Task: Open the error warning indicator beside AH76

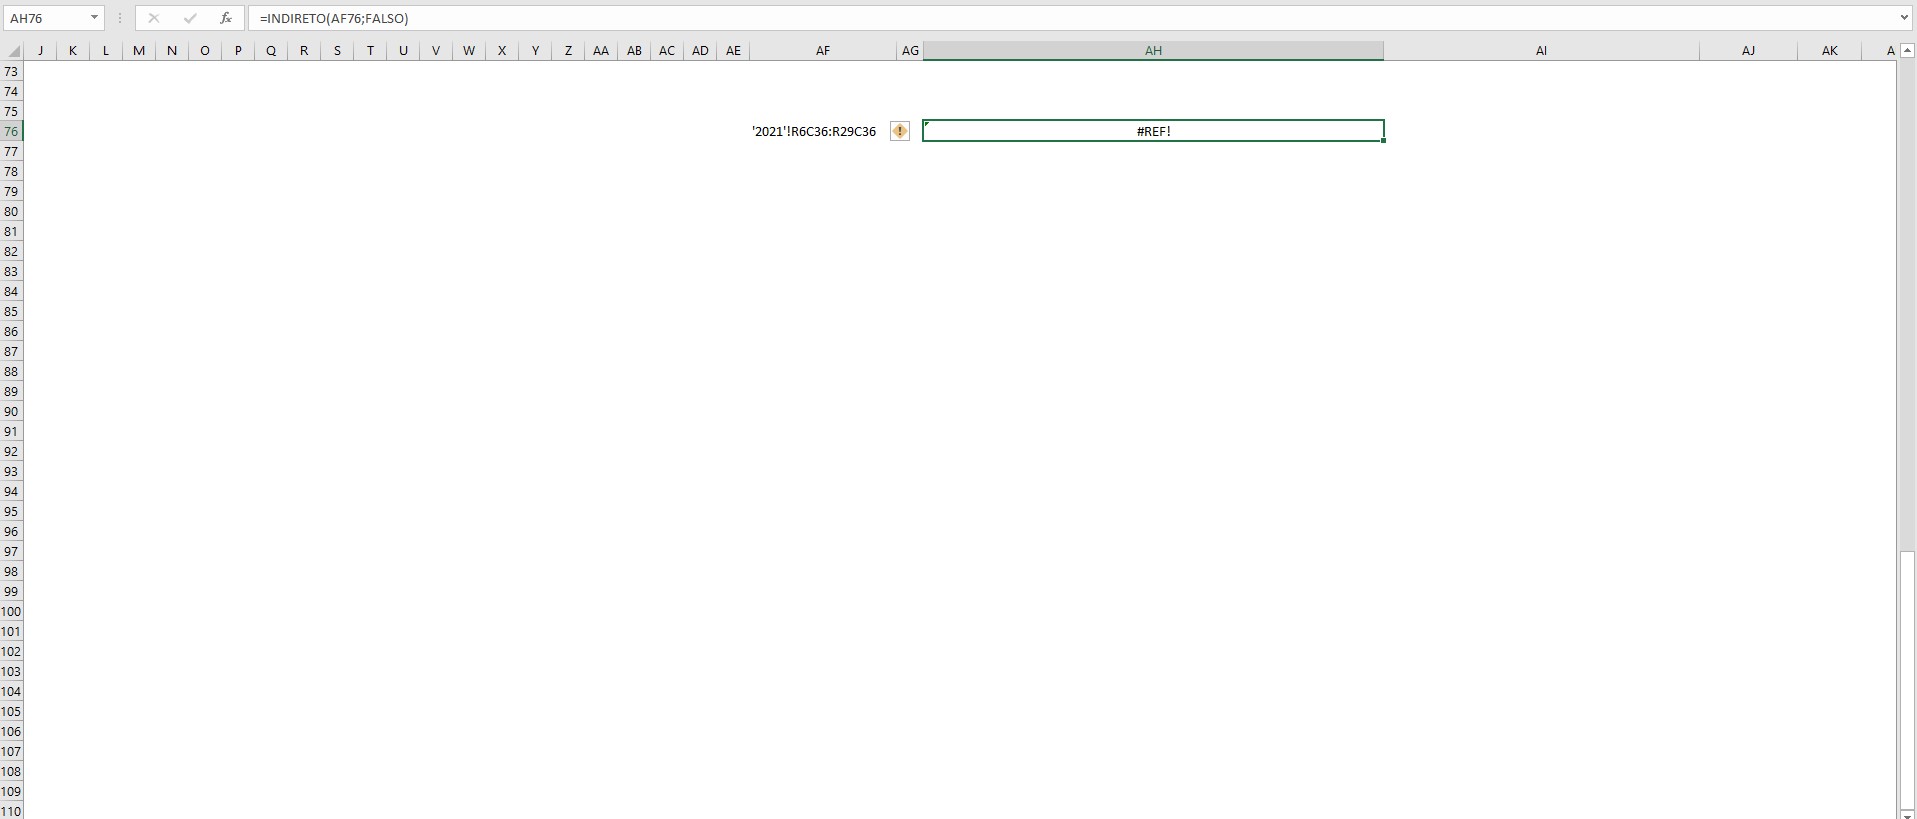Action: pos(900,131)
